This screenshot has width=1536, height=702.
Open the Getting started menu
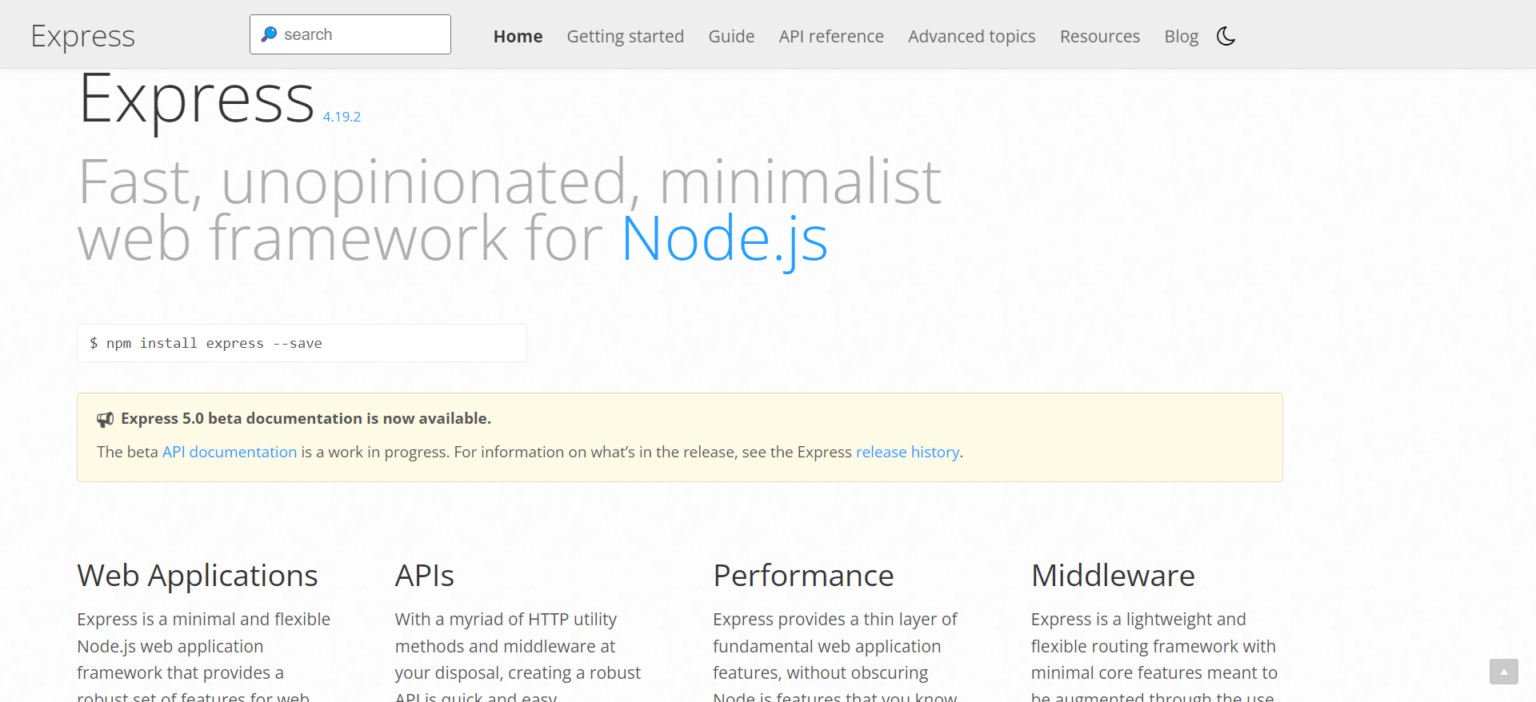click(x=625, y=36)
